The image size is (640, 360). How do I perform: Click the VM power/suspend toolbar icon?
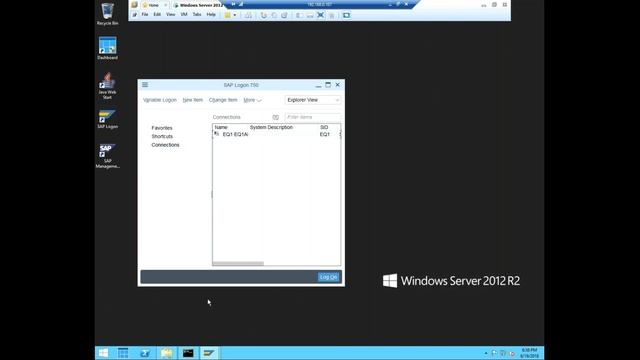point(227,15)
